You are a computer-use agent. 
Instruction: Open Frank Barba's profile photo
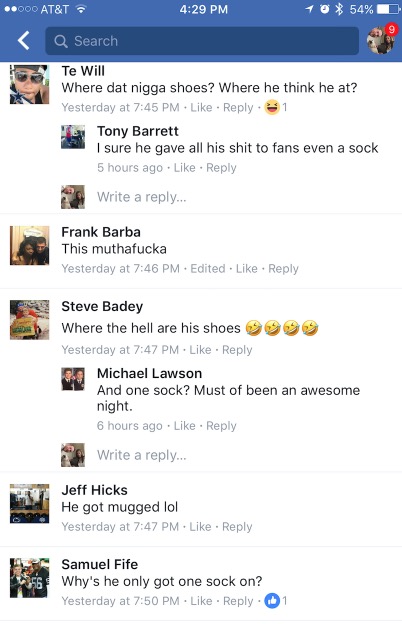(x=29, y=246)
